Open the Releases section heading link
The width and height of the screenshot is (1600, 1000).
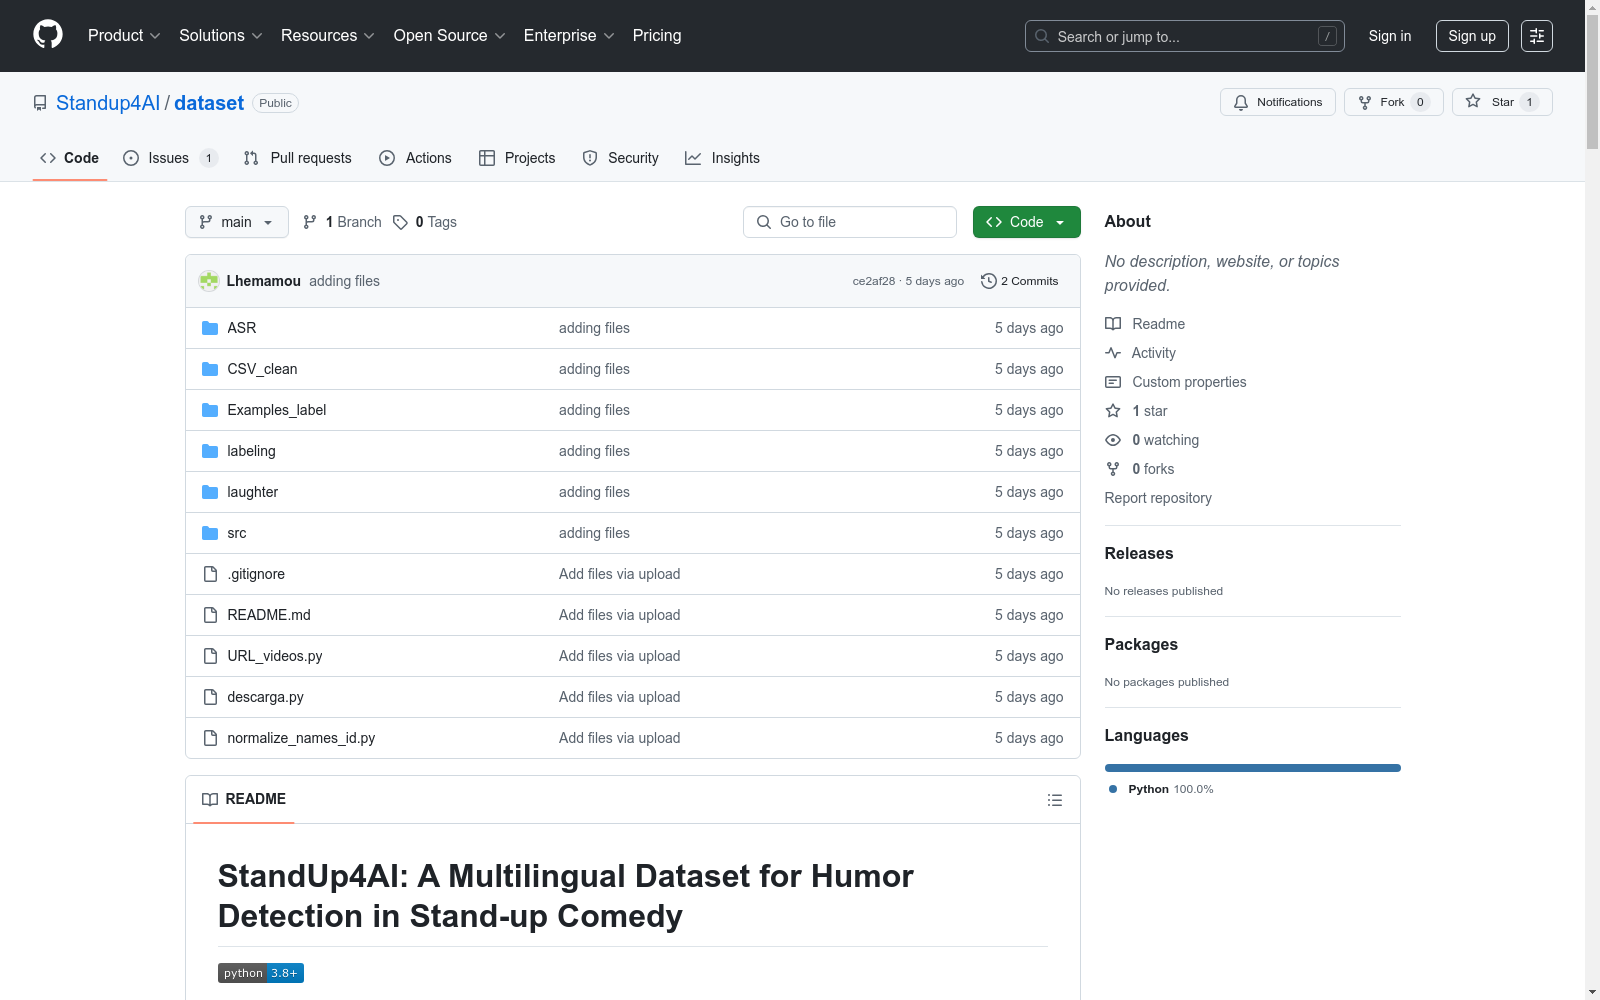click(x=1139, y=553)
